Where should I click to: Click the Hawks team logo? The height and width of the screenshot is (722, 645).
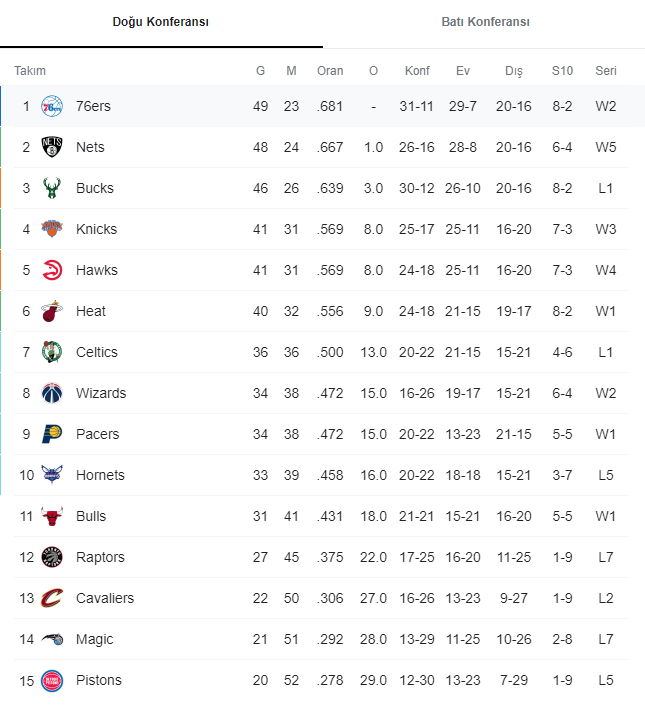coord(52,270)
